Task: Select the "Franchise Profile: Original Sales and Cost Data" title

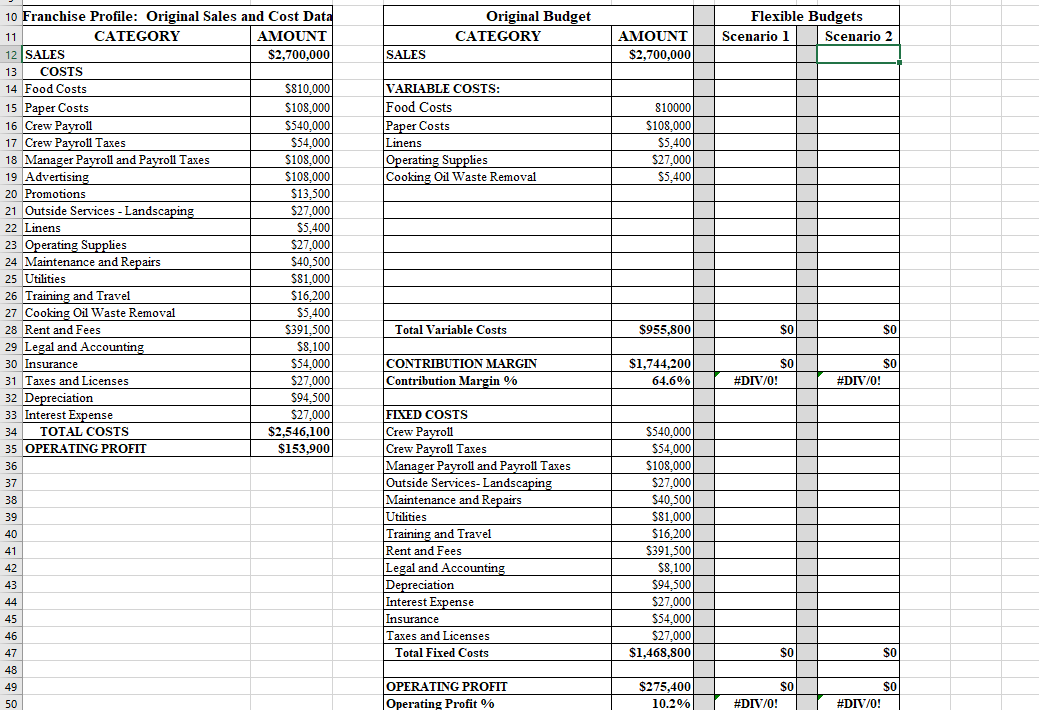Action: tap(178, 16)
